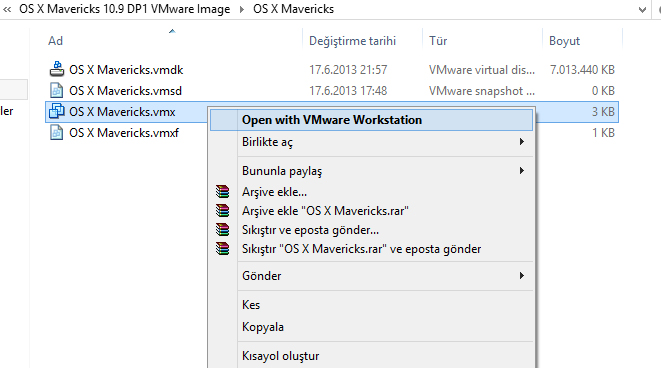The image size is (661, 368).
Task: Click WinRAR icon beside 'Arşive ekle...'
Action: pos(223,192)
